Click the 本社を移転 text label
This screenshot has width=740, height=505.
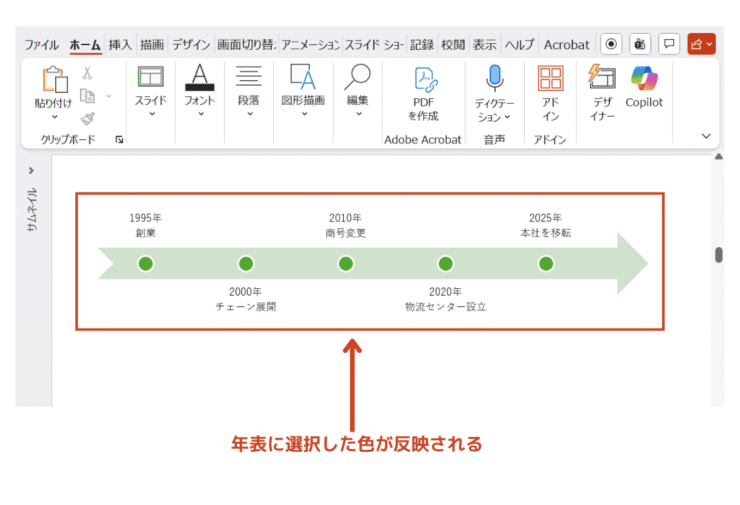[x=546, y=233]
